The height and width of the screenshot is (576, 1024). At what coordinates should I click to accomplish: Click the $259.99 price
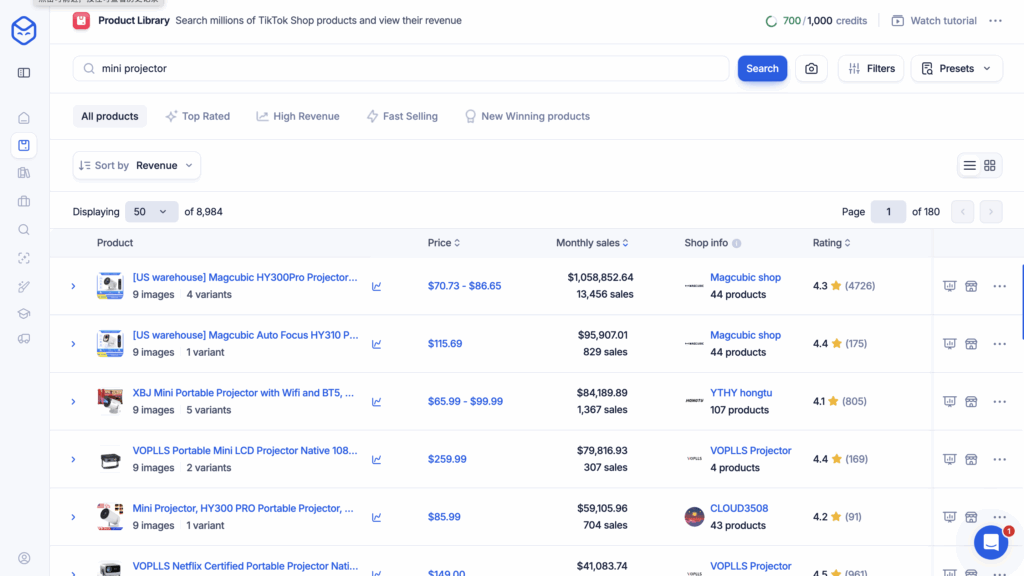(447, 459)
